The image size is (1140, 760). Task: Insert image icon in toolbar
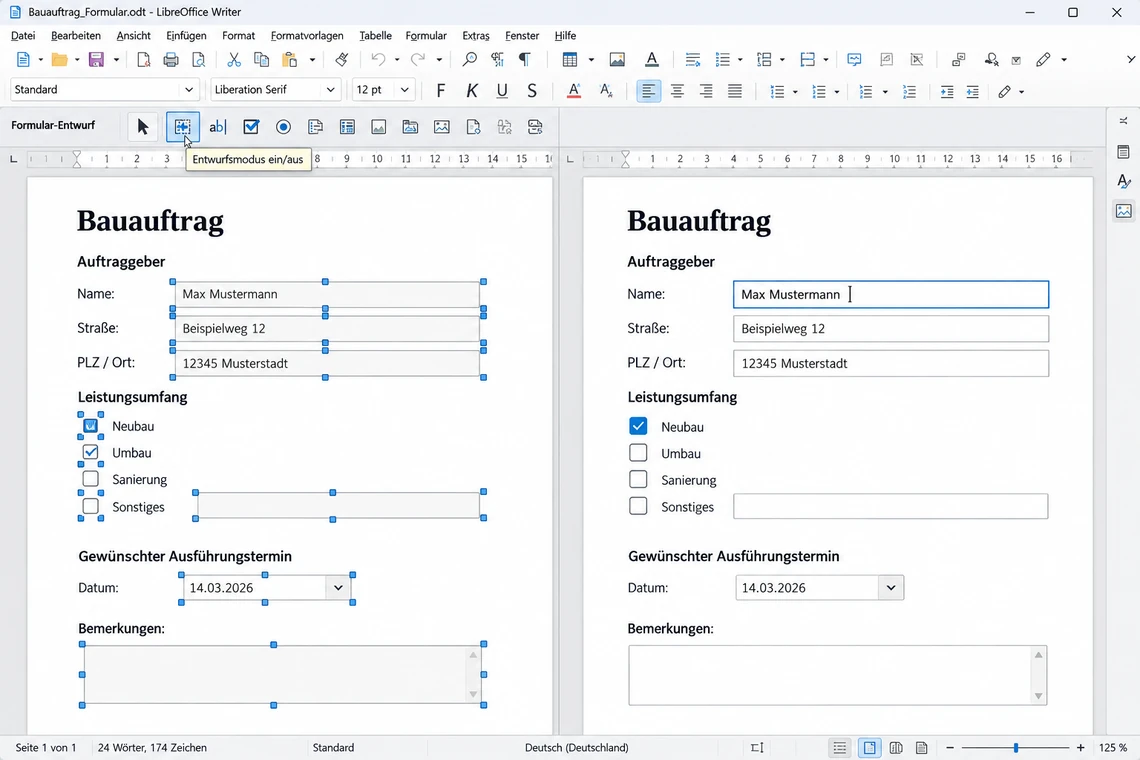[617, 60]
